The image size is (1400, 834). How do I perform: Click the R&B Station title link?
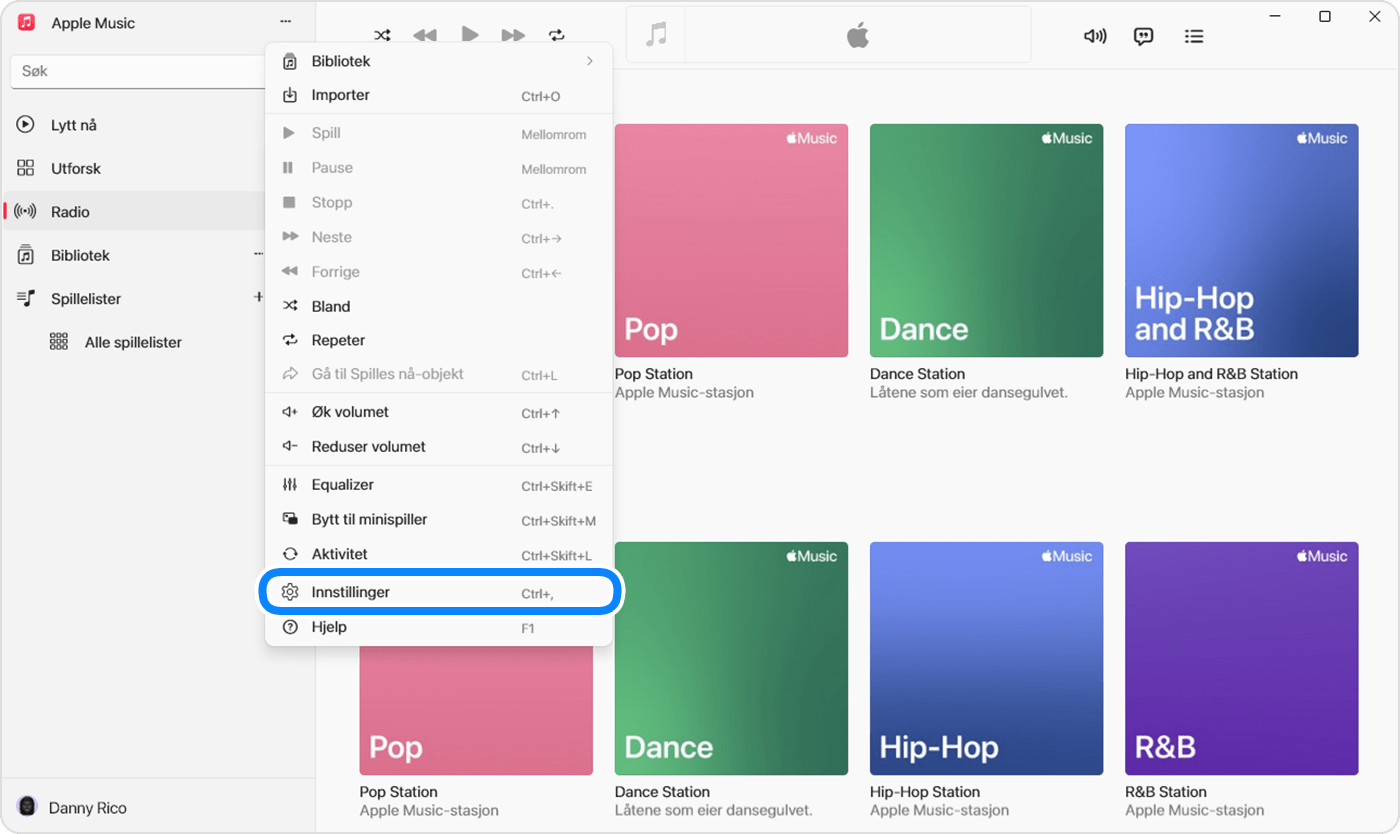pyautogui.click(x=1166, y=792)
